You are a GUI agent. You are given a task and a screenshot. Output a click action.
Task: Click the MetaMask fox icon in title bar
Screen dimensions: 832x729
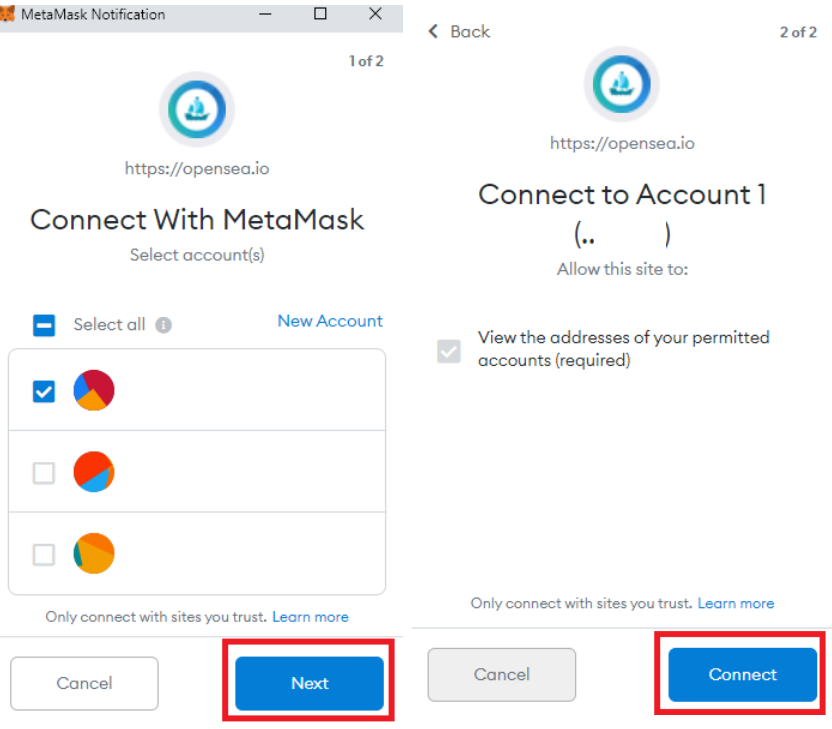(x=8, y=14)
